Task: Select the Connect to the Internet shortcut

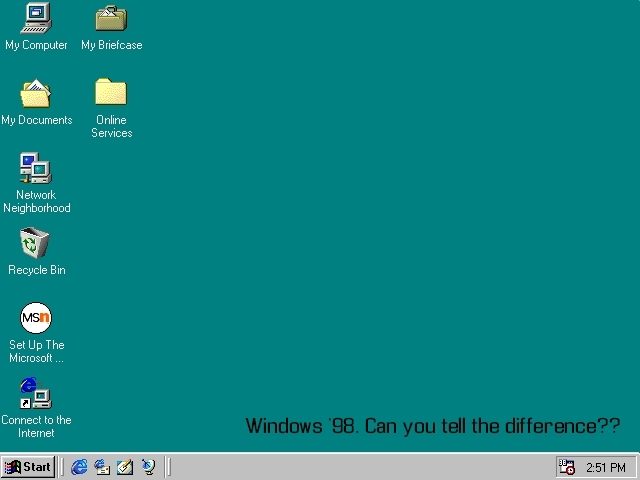Action: [36, 393]
